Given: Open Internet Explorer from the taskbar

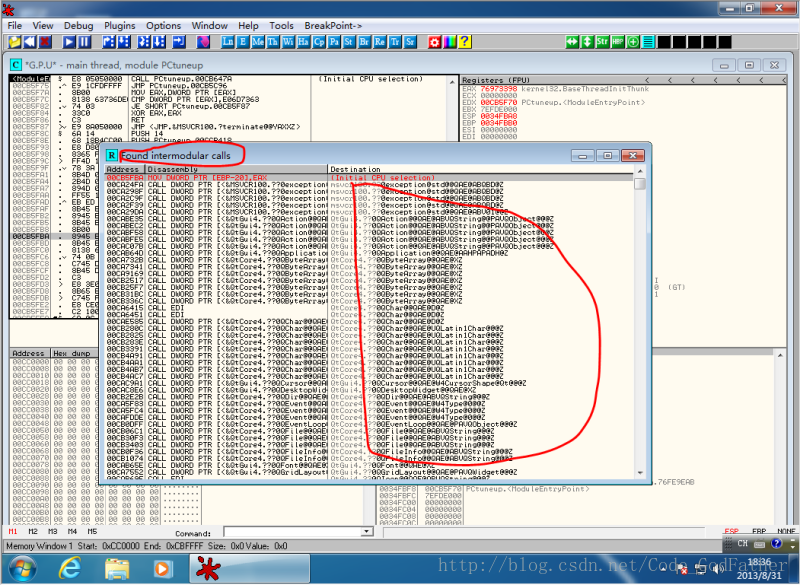Looking at the screenshot, I should point(70,568).
